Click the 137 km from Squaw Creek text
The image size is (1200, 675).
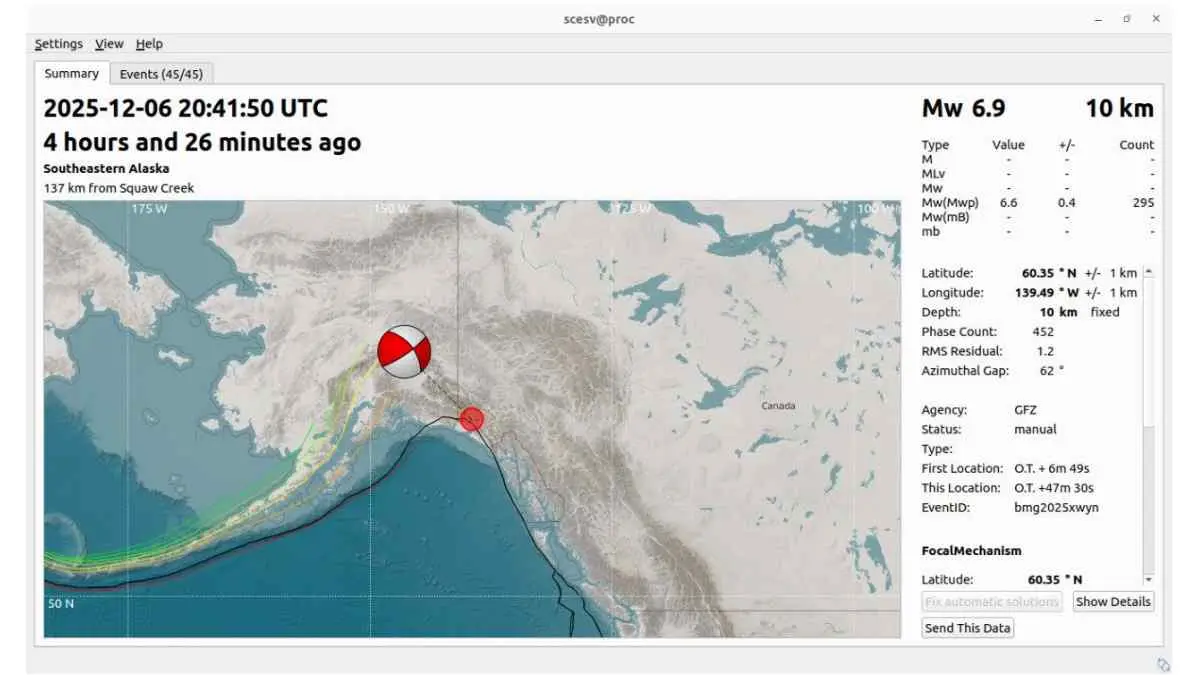pyautogui.click(x=119, y=188)
